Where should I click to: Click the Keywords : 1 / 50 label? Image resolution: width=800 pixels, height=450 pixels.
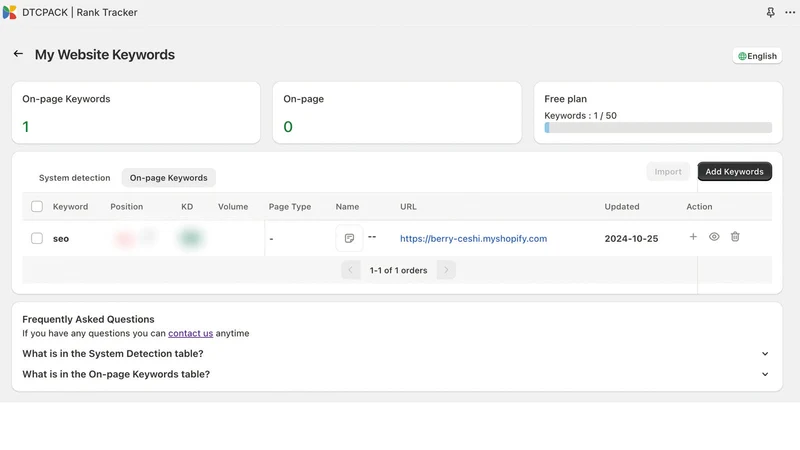tap(580, 116)
